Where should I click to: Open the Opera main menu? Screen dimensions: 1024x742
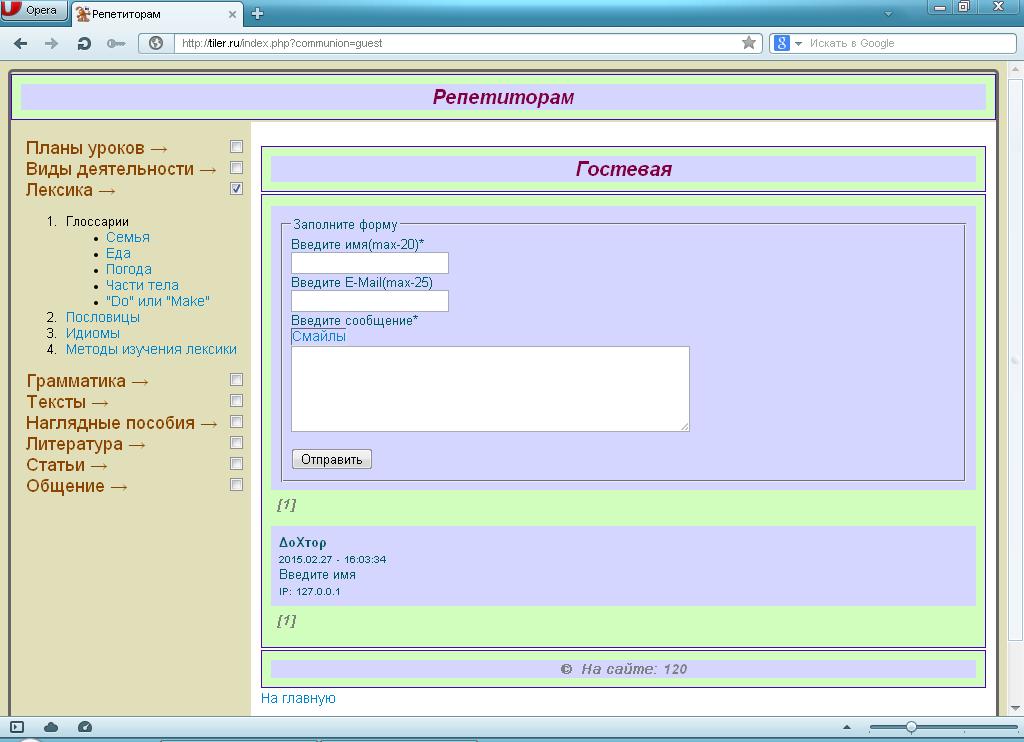point(35,11)
